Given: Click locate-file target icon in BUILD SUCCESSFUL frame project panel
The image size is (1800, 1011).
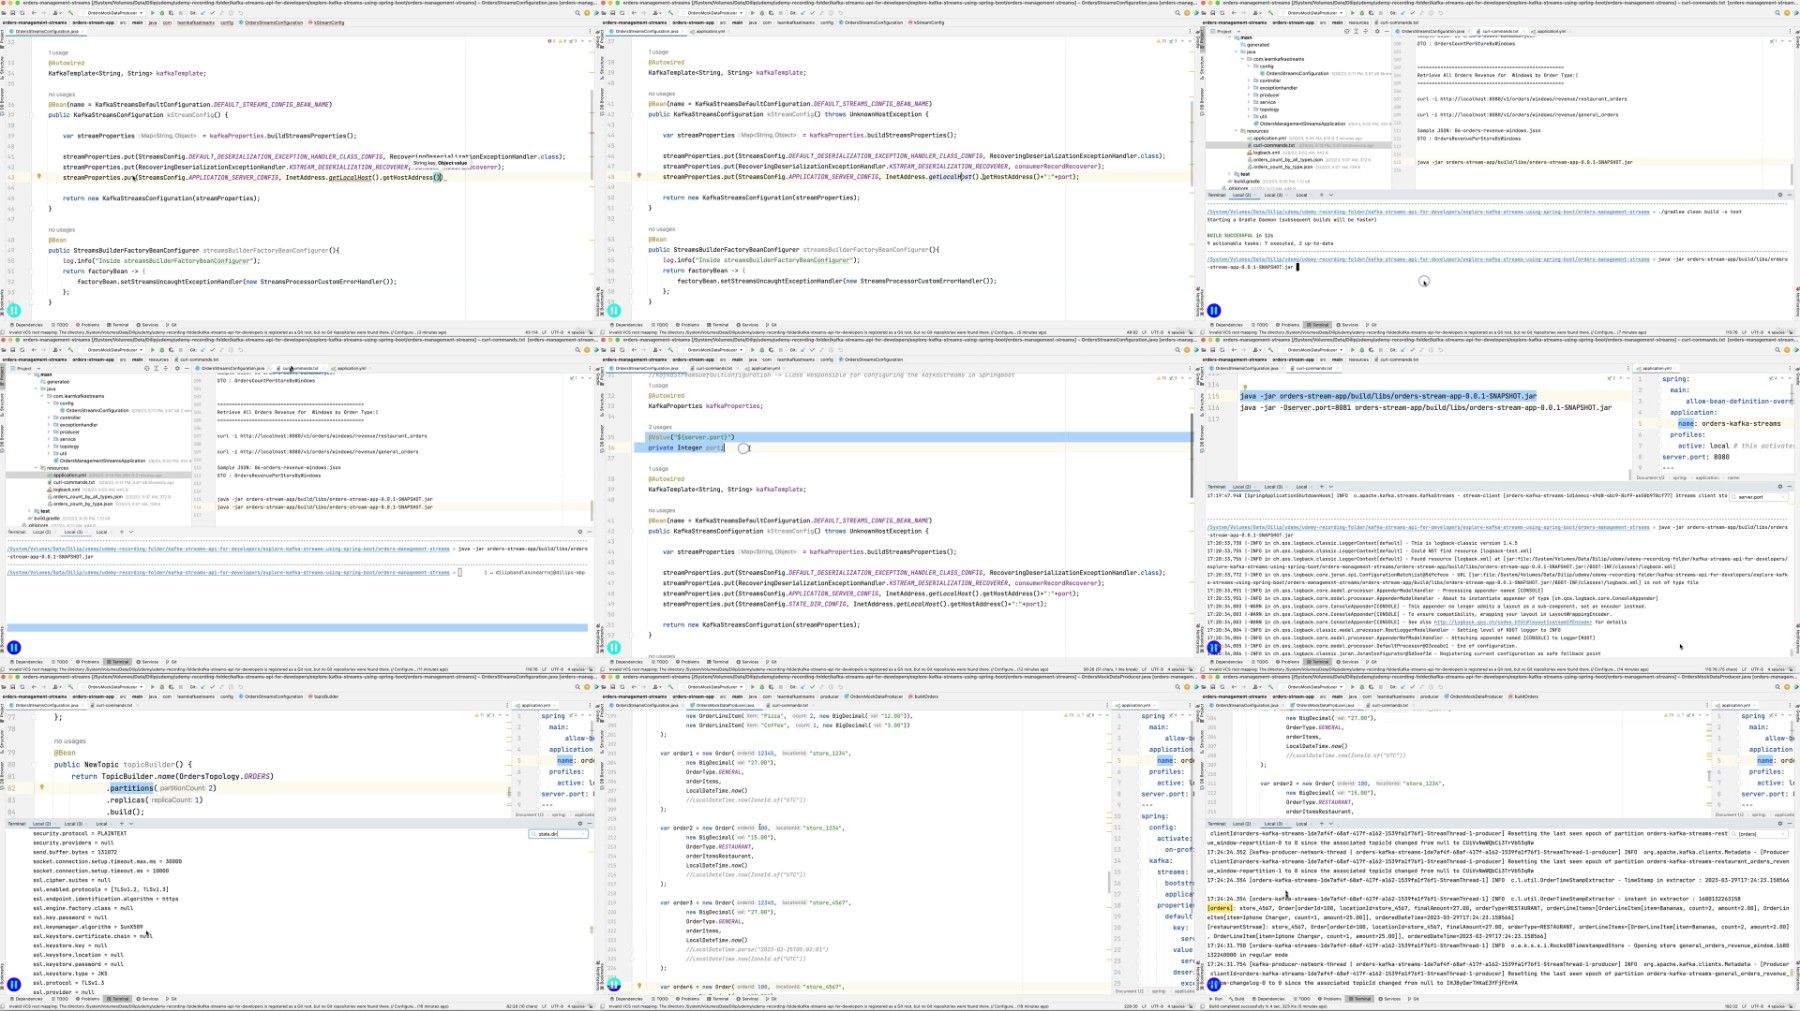Looking at the screenshot, I should click(x=1347, y=31).
